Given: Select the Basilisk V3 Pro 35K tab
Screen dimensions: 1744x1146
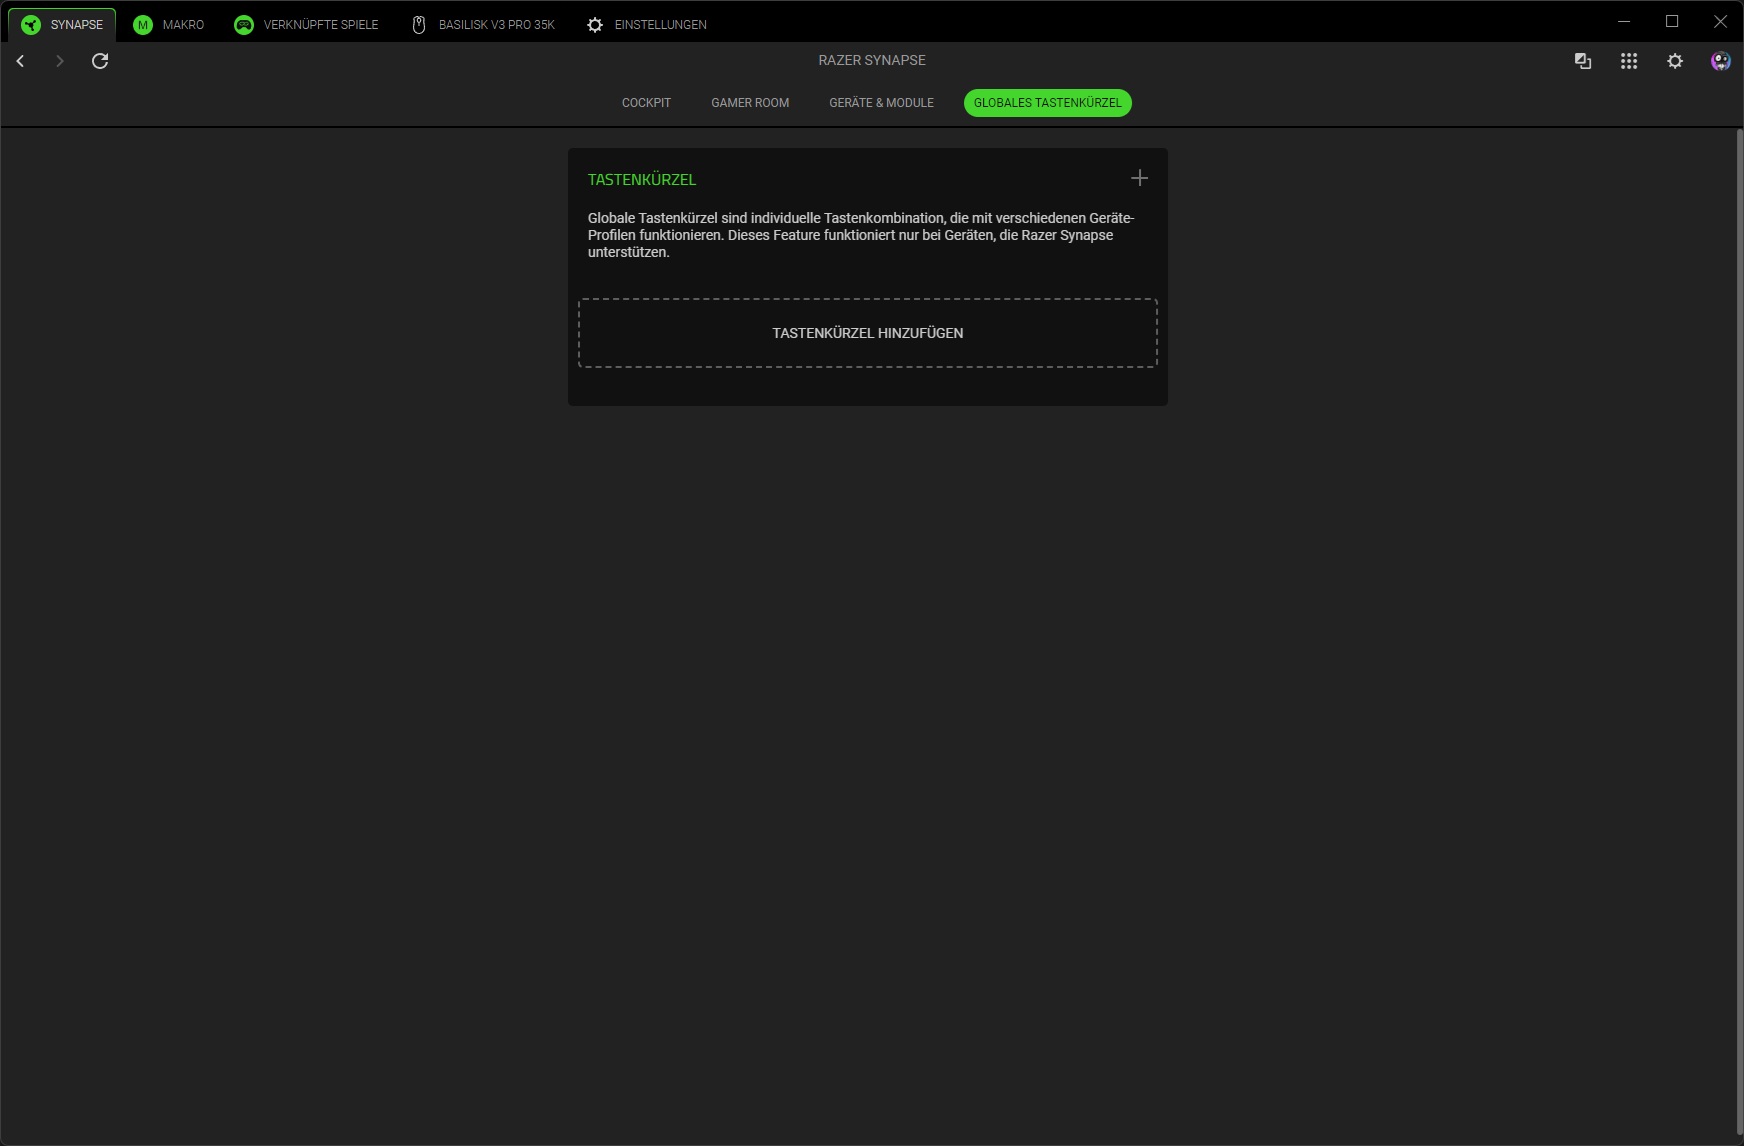Looking at the screenshot, I should point(483,25).
